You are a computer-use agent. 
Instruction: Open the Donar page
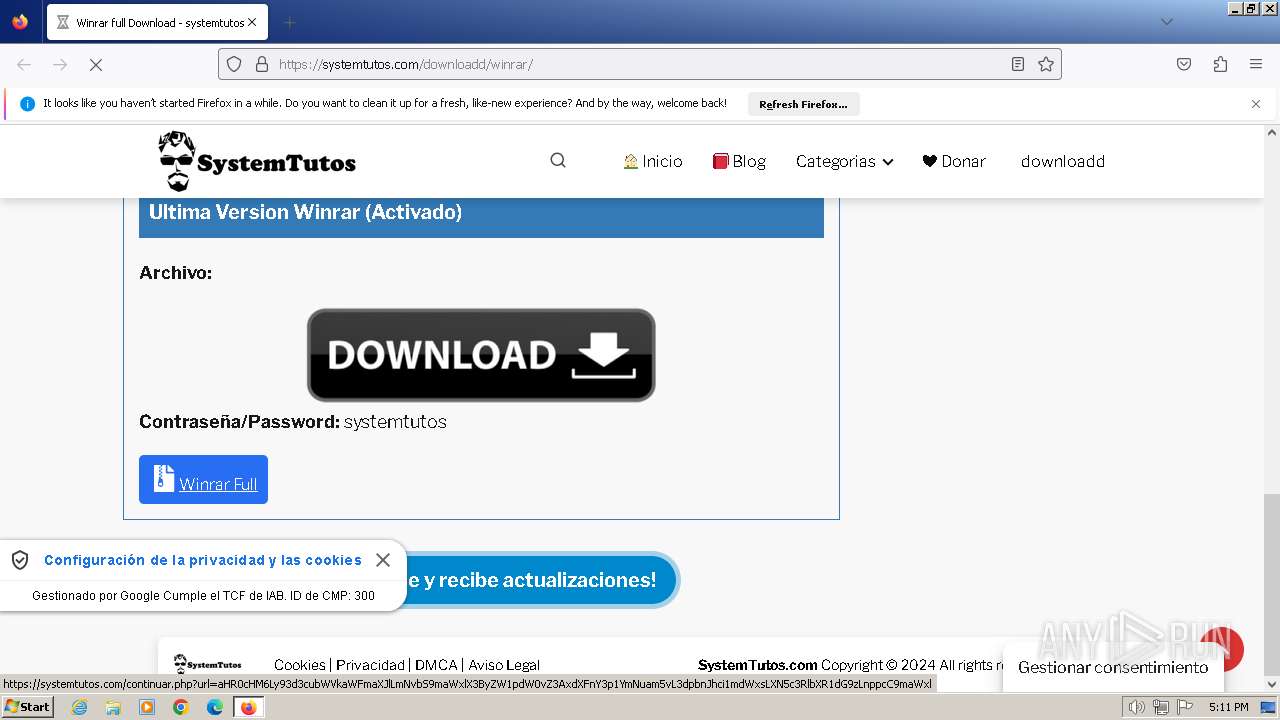click(954, 161)
